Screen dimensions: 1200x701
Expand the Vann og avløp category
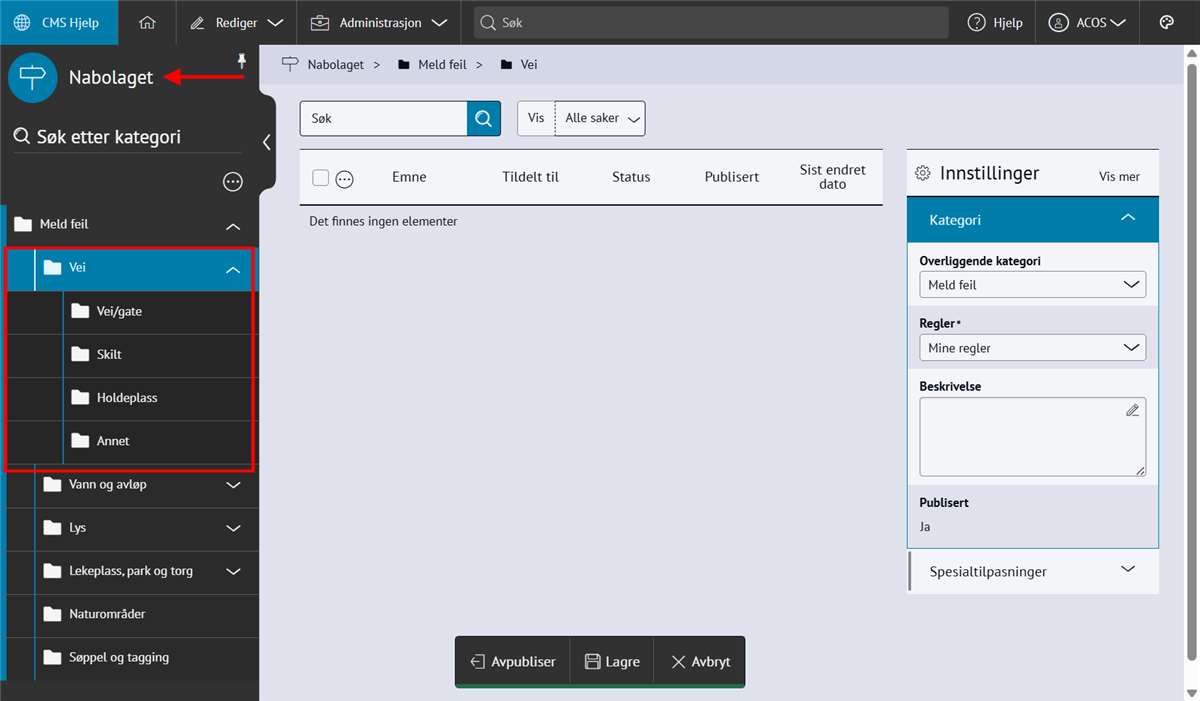[234, 485]
